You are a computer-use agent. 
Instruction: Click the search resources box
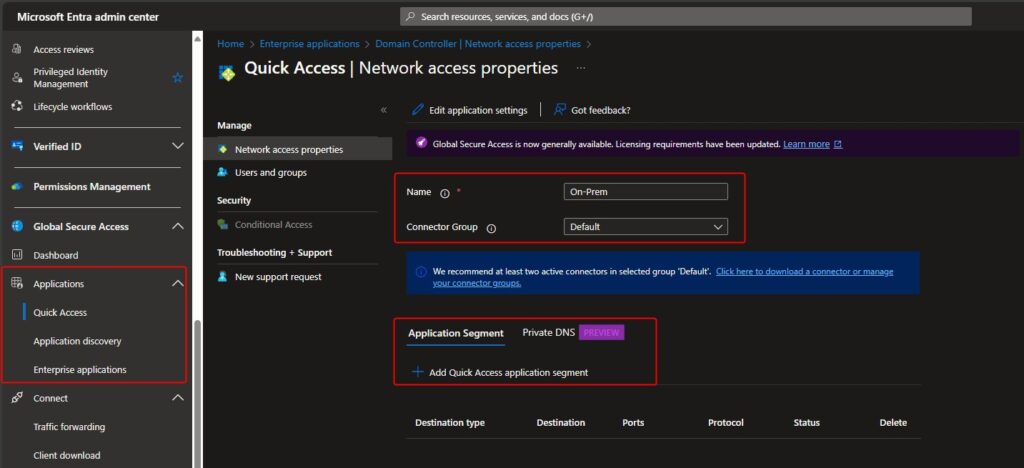pyautogui.click(x=686, y=17)
